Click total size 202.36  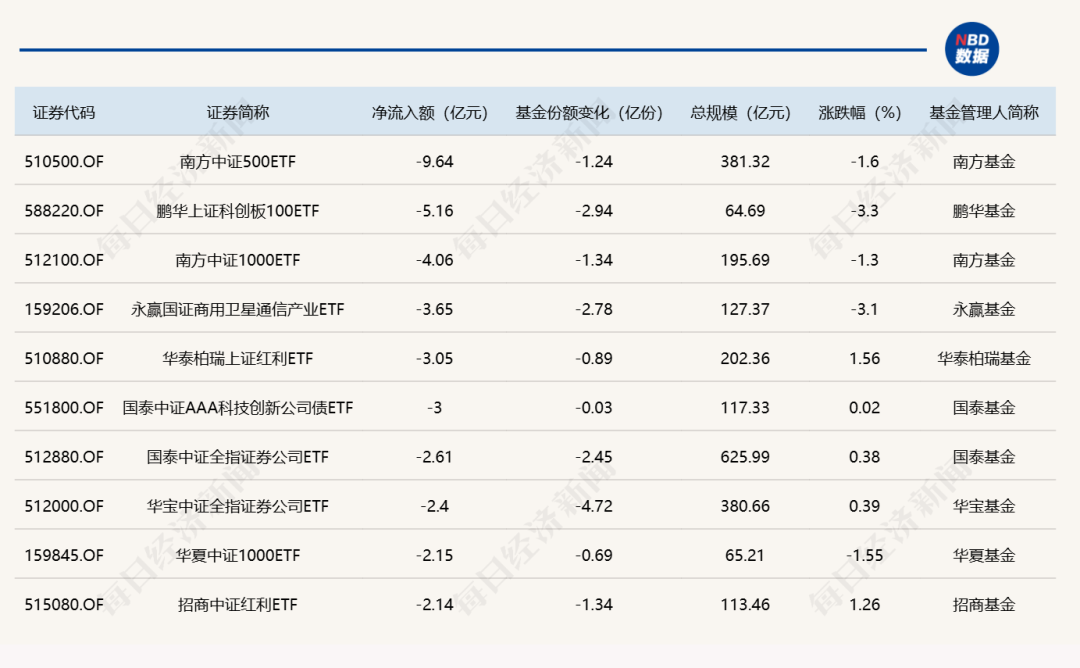[x=745, y=359]
